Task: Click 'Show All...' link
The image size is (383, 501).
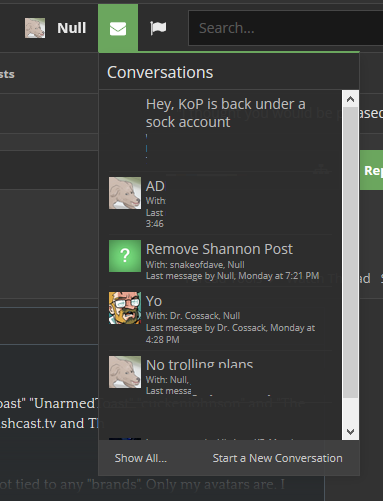Action: (141, 458)
